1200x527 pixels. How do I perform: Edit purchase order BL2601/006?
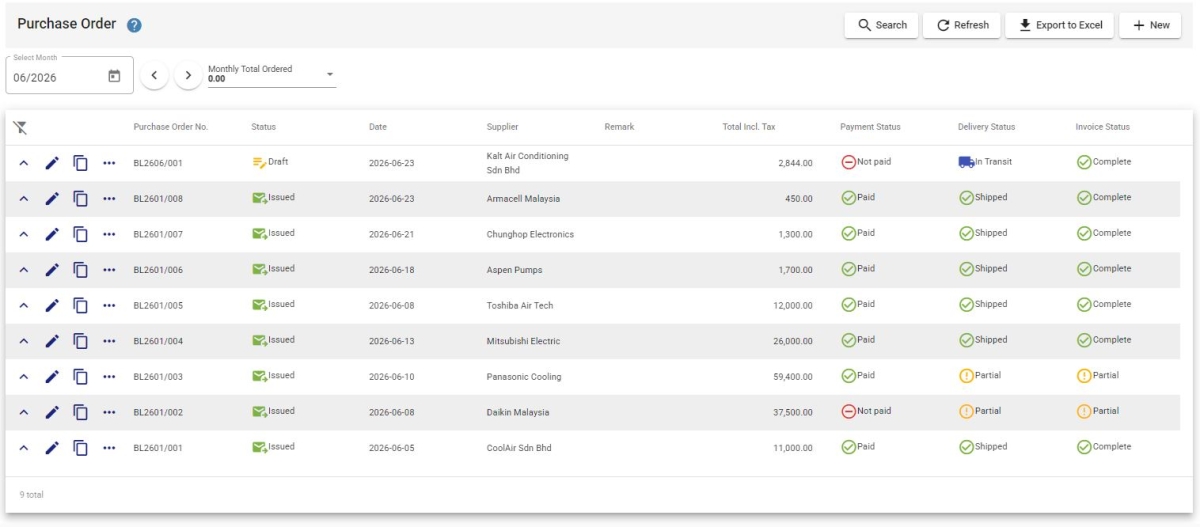(52, 270)
